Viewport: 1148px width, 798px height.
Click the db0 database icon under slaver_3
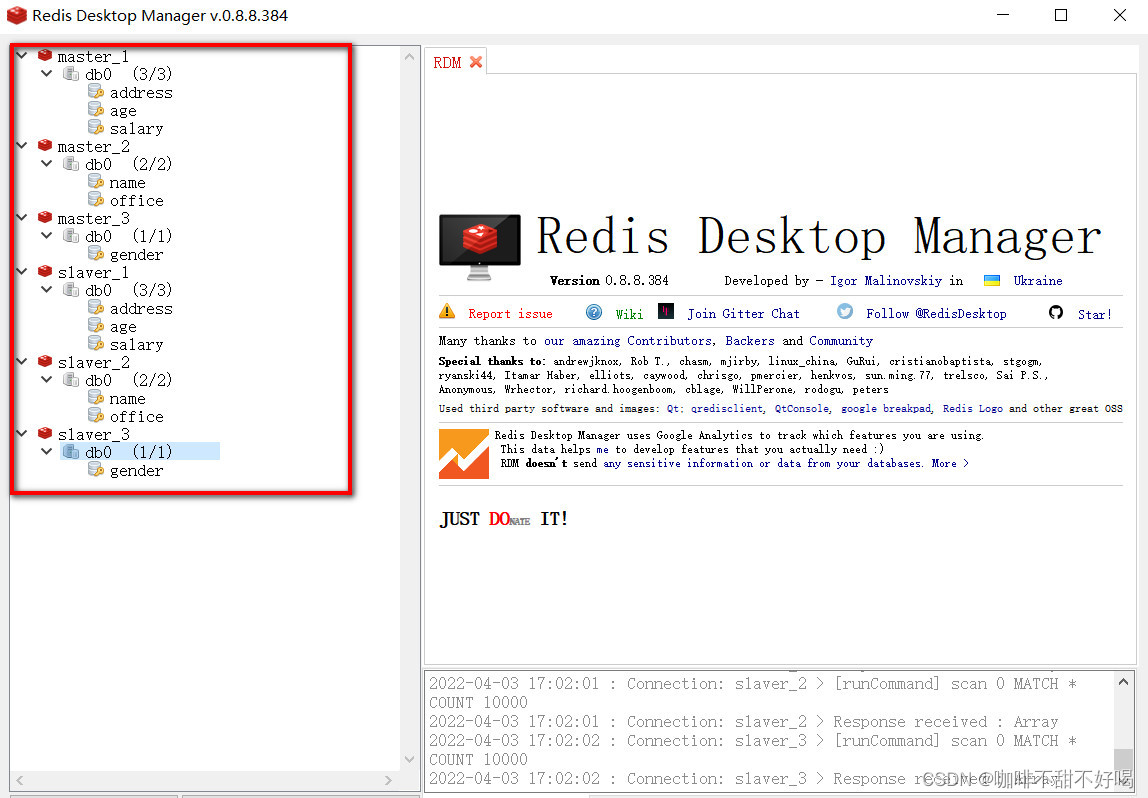(x=71, y=452)
